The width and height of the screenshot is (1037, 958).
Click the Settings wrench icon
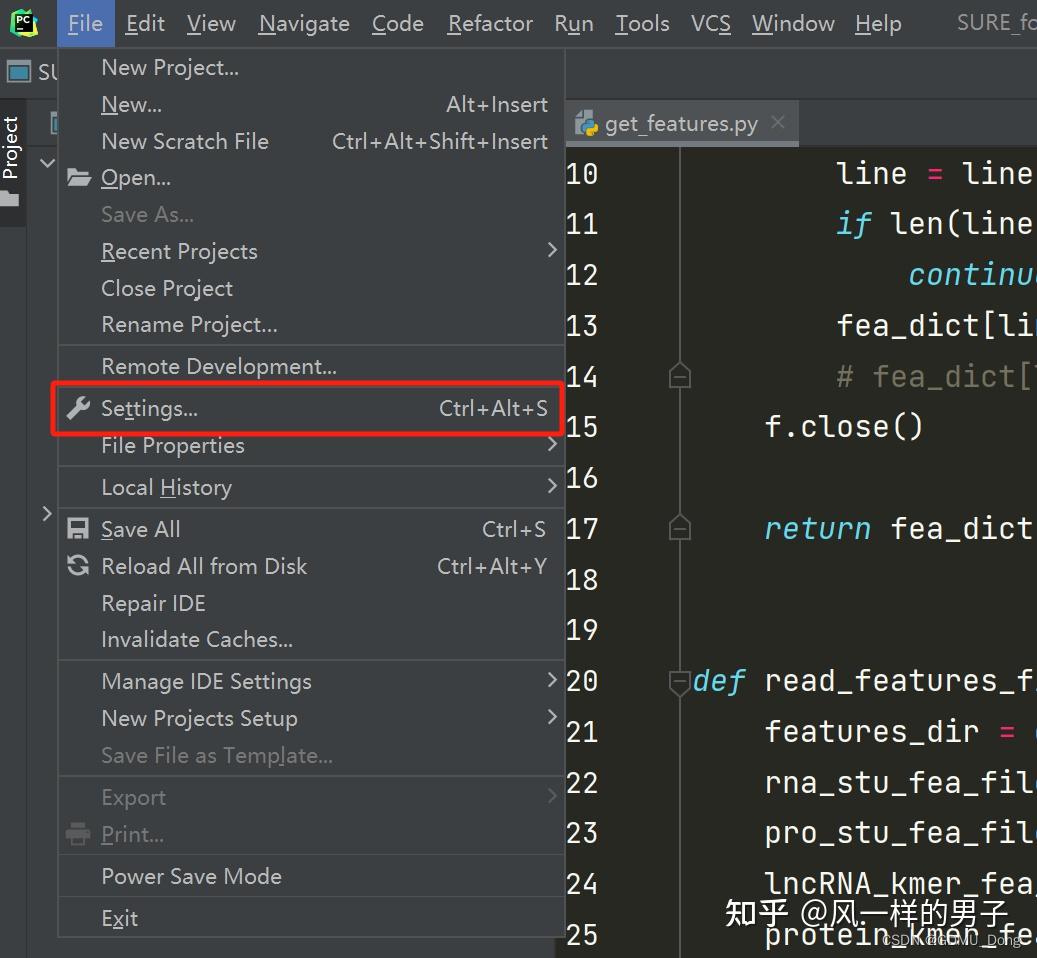pyautogui.click(x=78, y=408)
